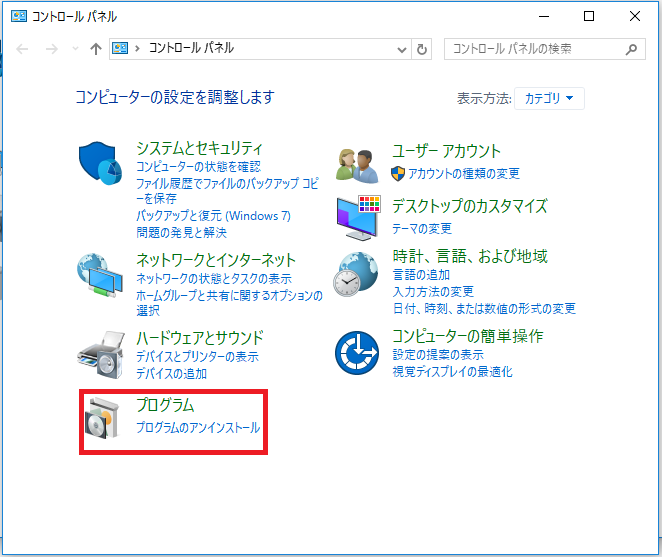Open the recent locations dropdown arrow
662x557 pixels.
(75, 49)
